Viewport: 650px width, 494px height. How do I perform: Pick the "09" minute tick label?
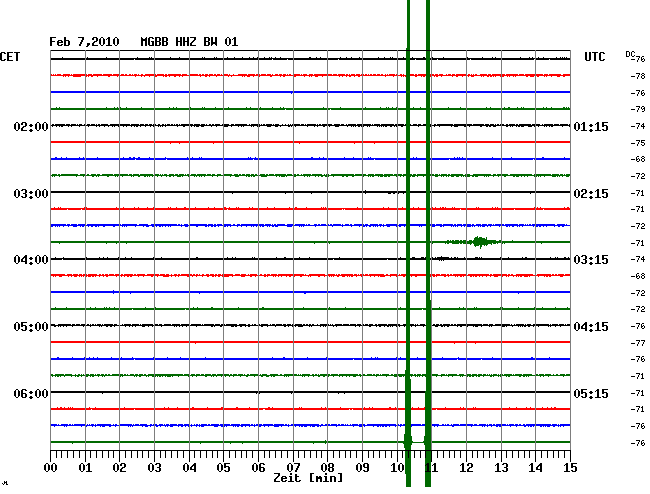pos(362,467)
